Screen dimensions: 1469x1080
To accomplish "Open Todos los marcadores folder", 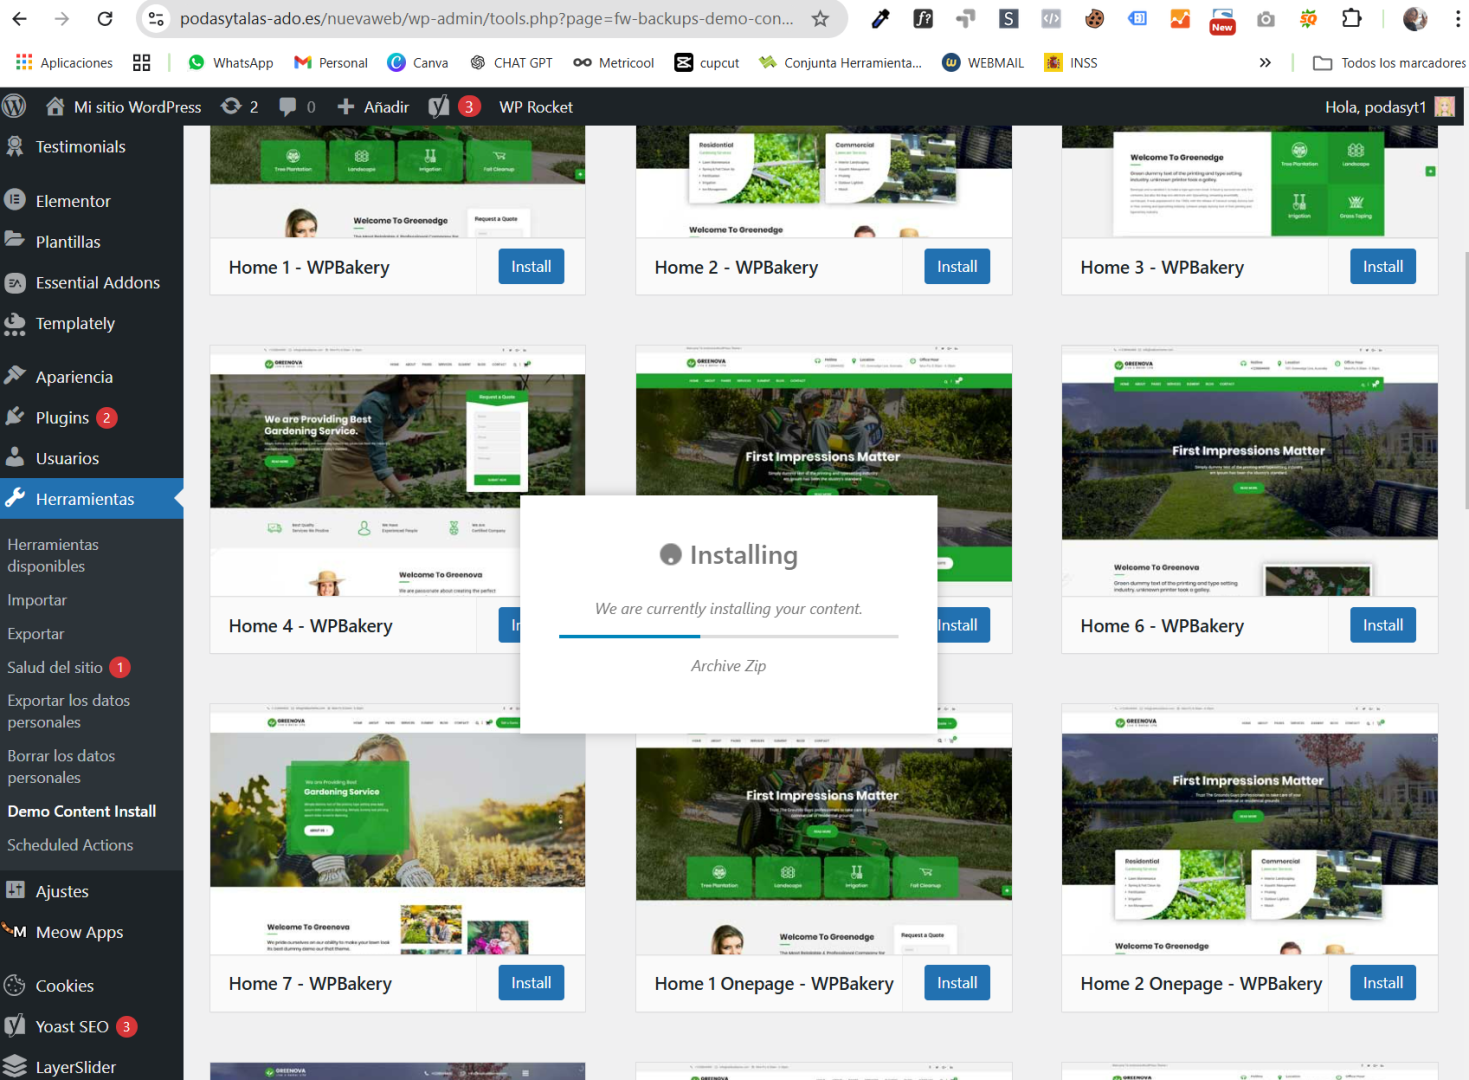I will click(1389, 62).
